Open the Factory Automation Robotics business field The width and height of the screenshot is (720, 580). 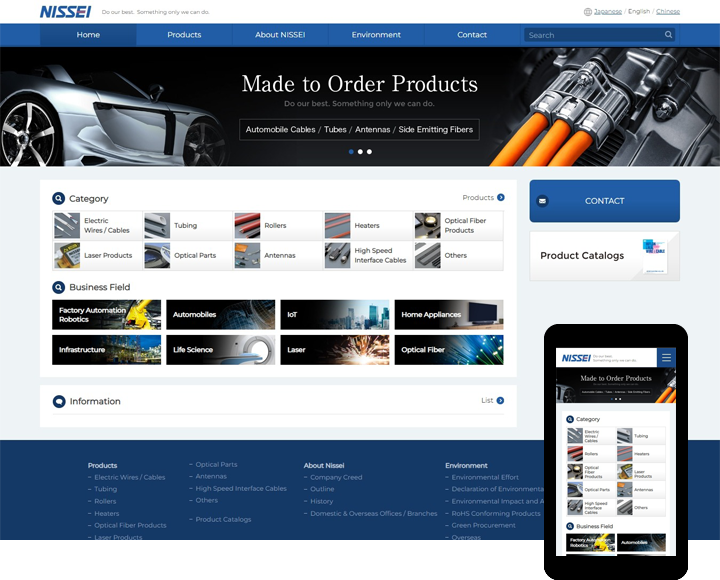coord(107,315)
